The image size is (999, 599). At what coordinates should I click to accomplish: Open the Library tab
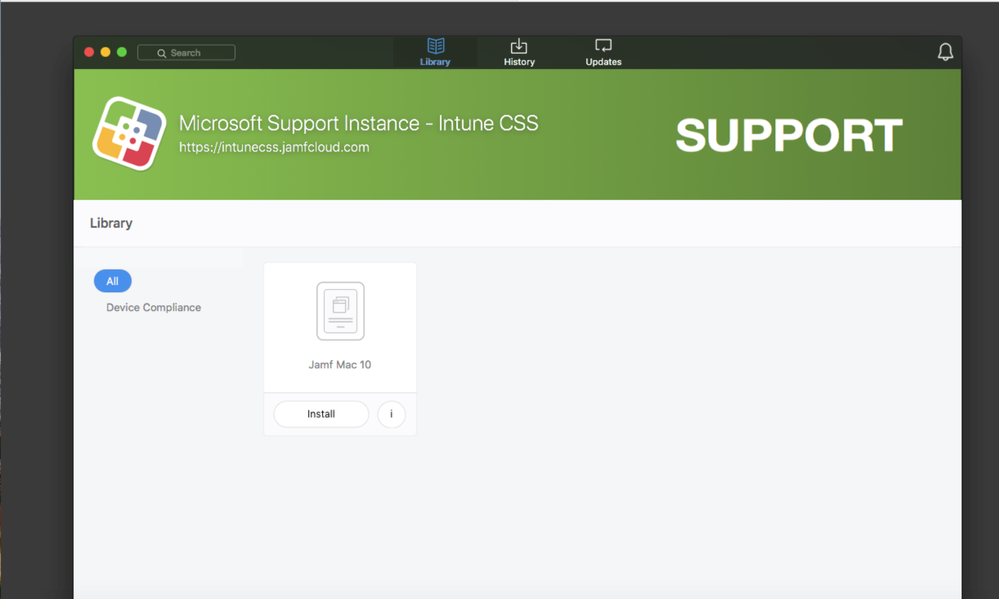[x=435, y=52]
